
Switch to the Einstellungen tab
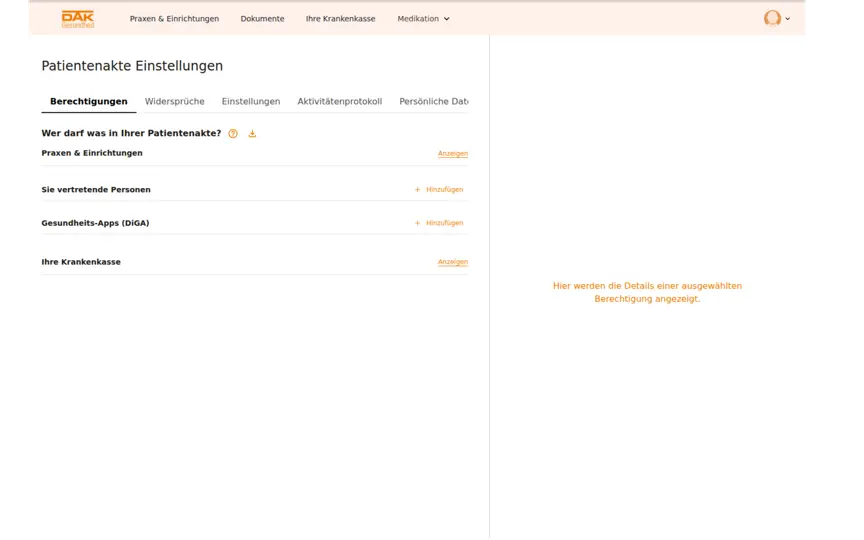click(251, 101)
